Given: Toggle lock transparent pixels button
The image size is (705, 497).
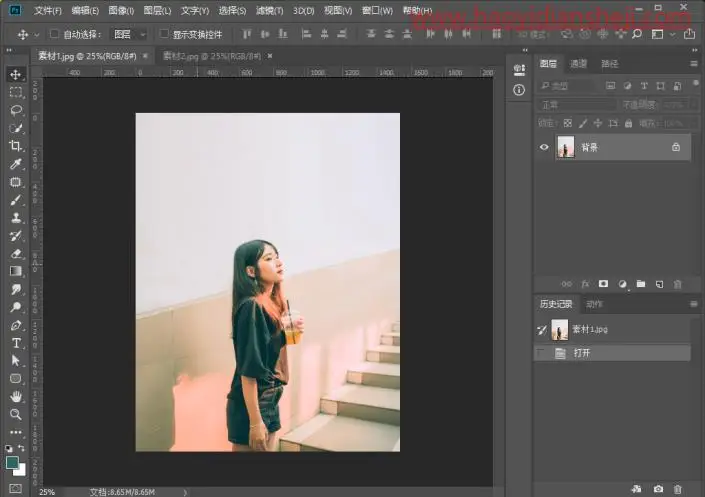Looking at the screenshot, I should [568, 123].
